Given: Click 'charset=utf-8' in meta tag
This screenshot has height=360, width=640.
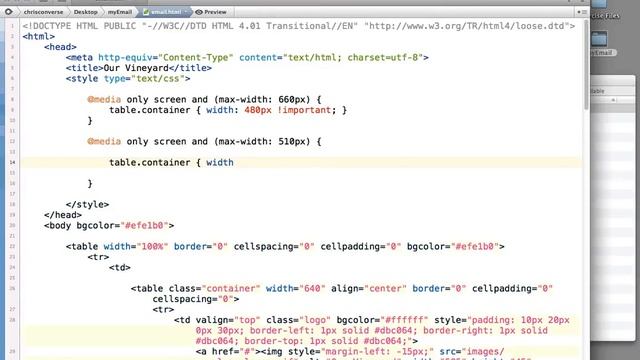Looking at the screenshot, I should point(383,58).
